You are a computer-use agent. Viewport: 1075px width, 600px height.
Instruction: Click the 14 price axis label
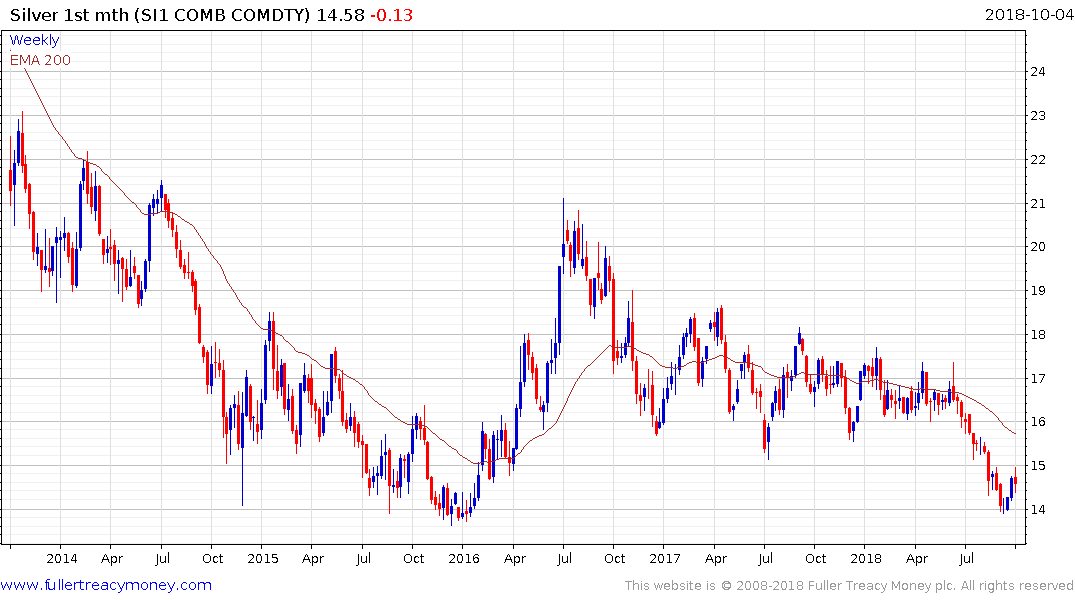coord(1038,509)
